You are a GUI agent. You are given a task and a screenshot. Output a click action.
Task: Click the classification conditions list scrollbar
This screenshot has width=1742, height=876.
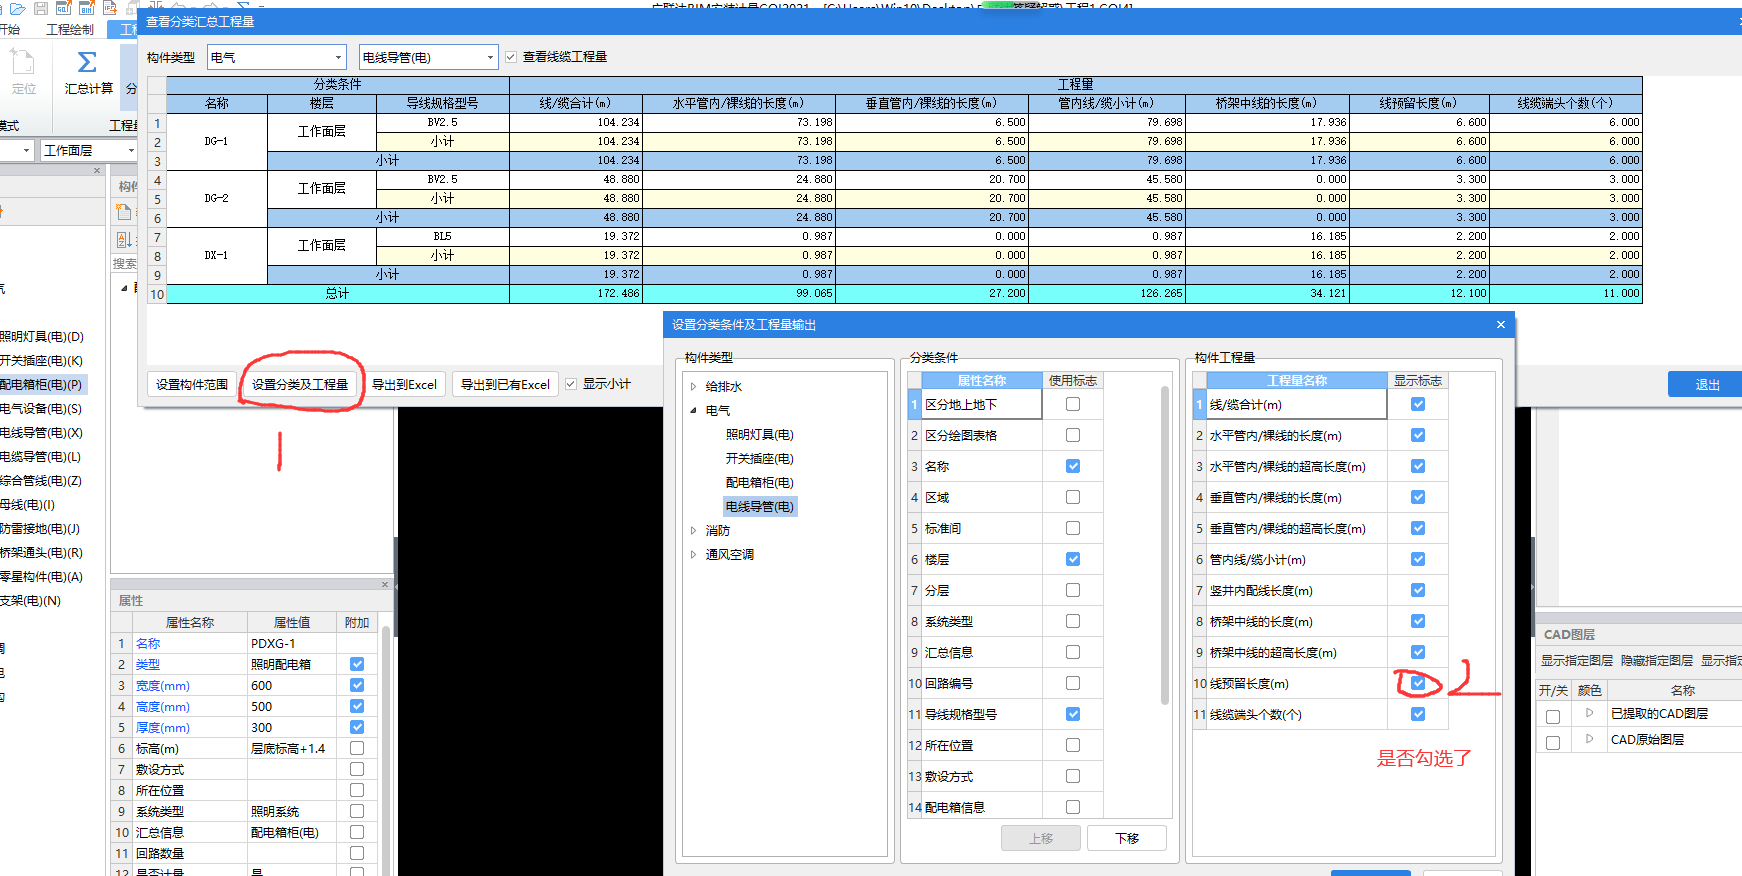[1165, 545]
